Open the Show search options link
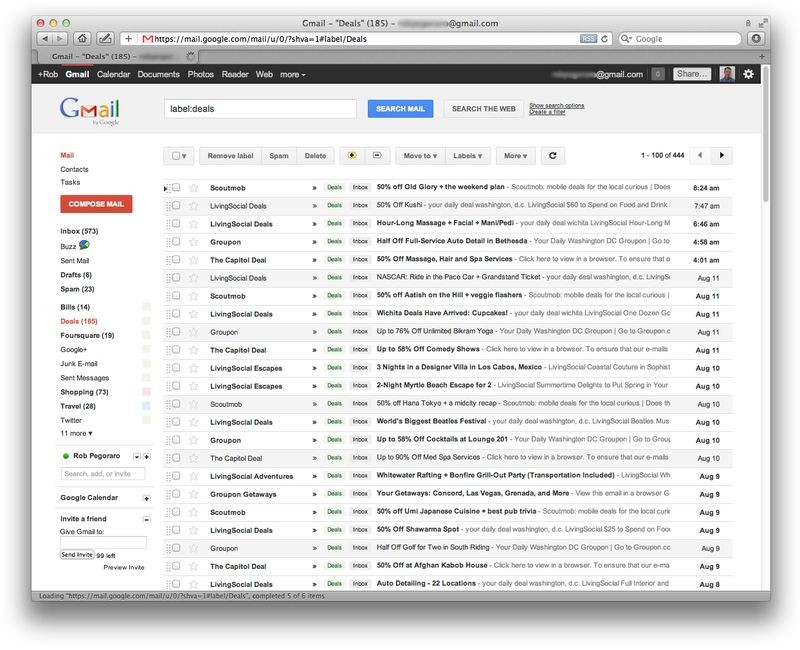 coord(557,106)
